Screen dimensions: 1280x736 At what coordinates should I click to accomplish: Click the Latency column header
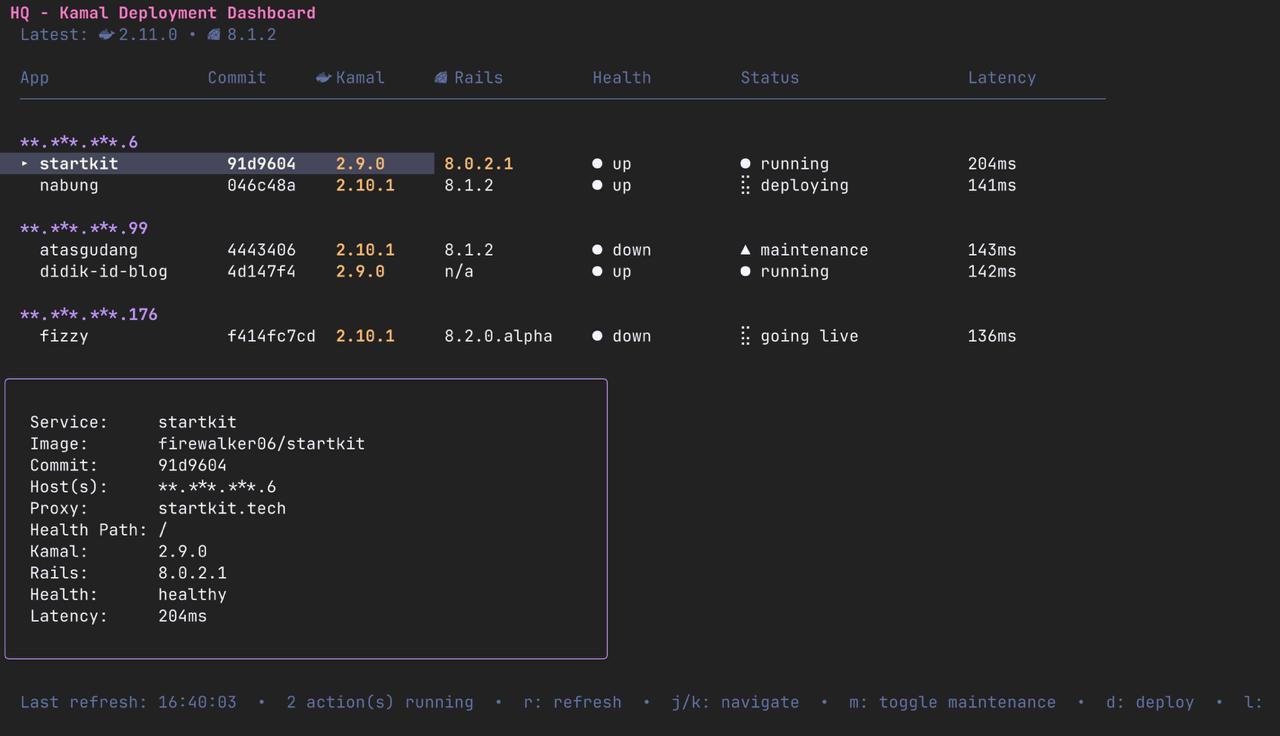[x=1001, y=78]
